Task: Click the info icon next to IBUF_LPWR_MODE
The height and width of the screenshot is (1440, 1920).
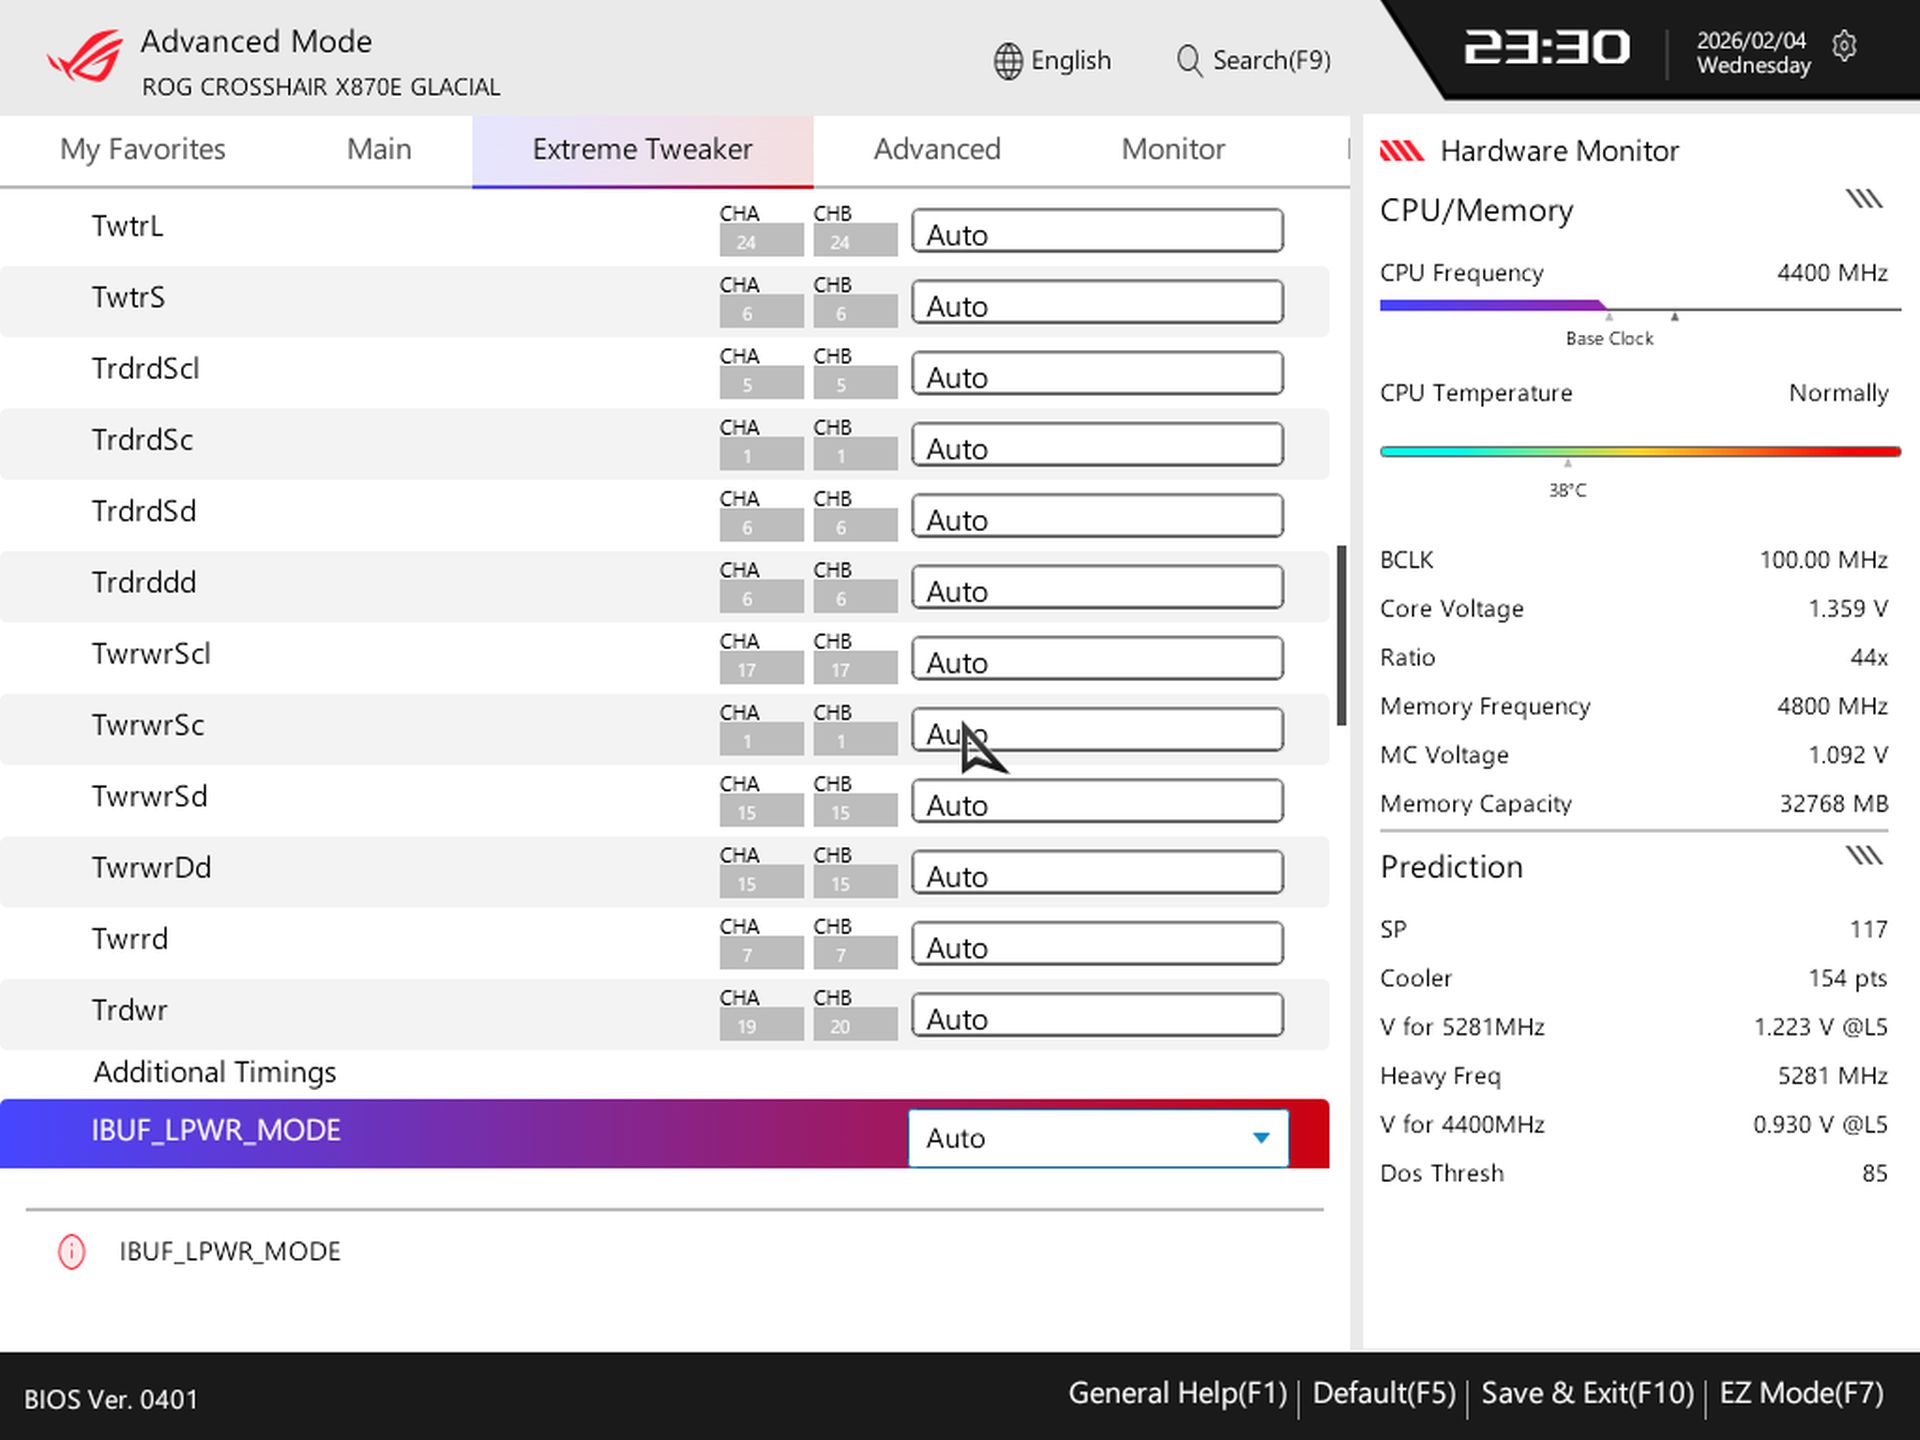Action: [71, 1251]
